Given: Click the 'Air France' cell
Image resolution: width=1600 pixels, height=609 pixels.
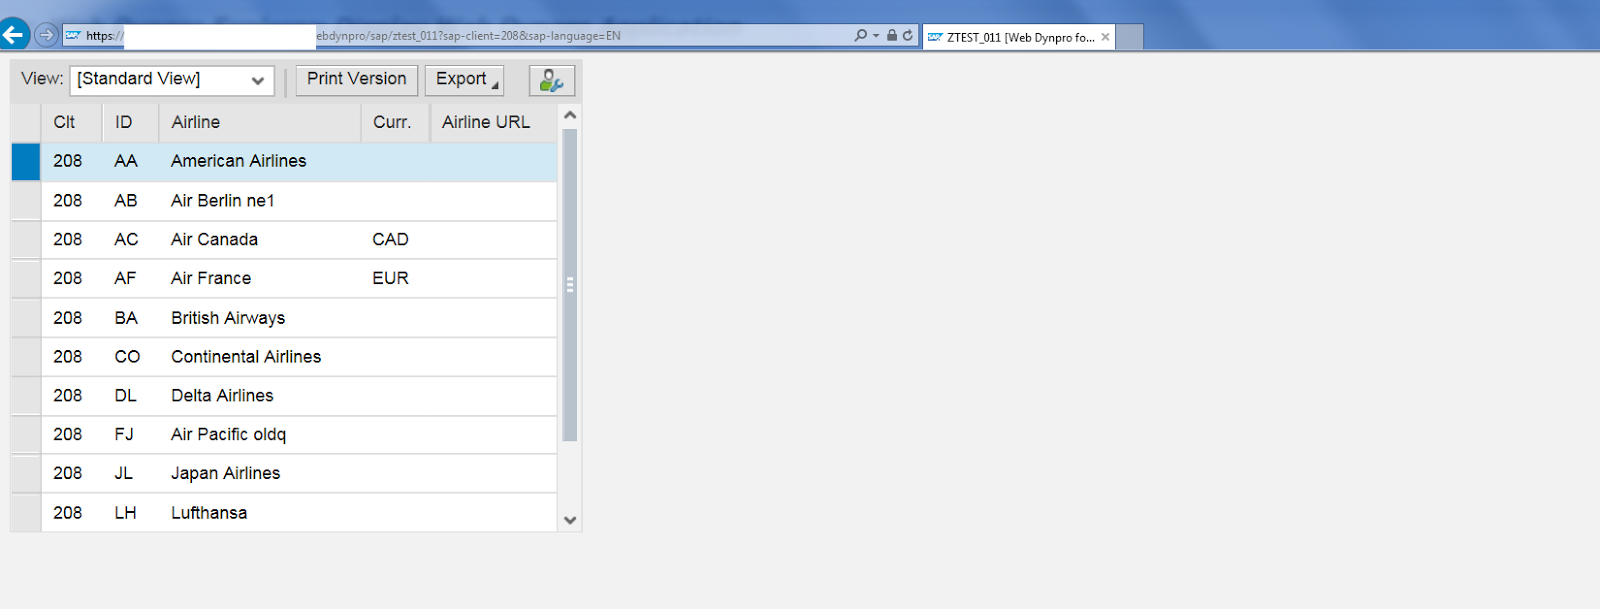Looking at the screenshot, I should (260, 279).
